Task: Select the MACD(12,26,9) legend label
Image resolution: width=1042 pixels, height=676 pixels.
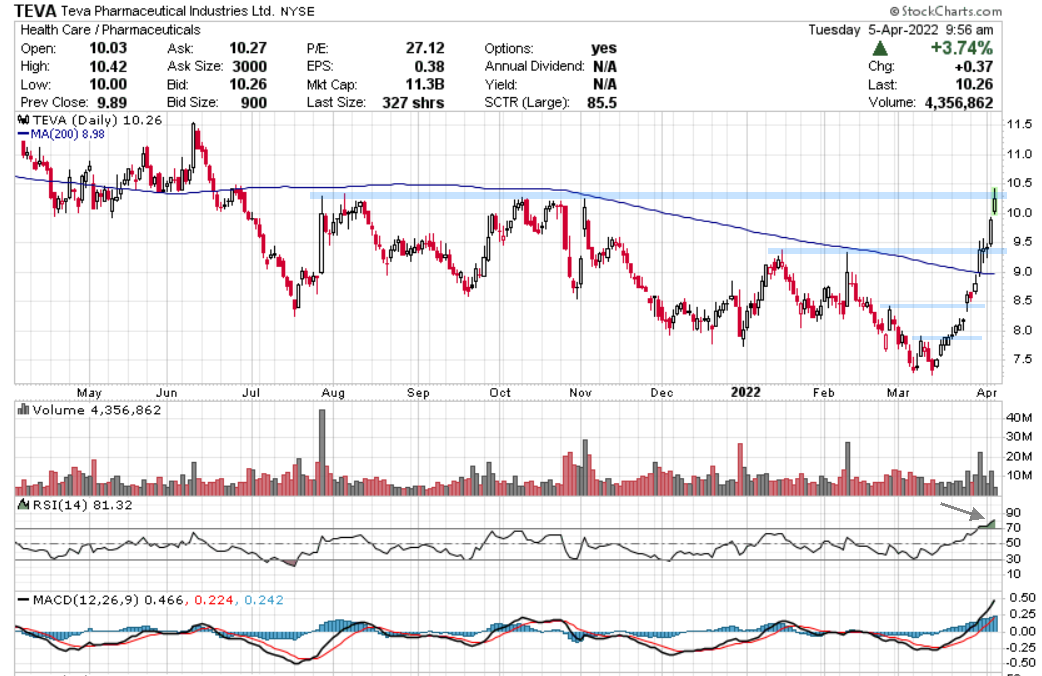Action: [86, 600]
